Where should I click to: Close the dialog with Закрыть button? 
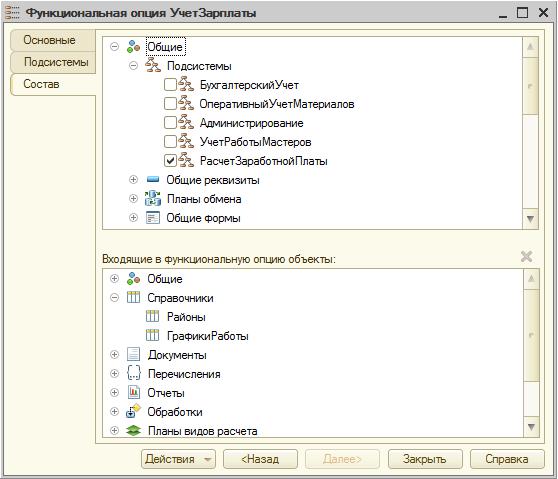(x=425, y=459)
